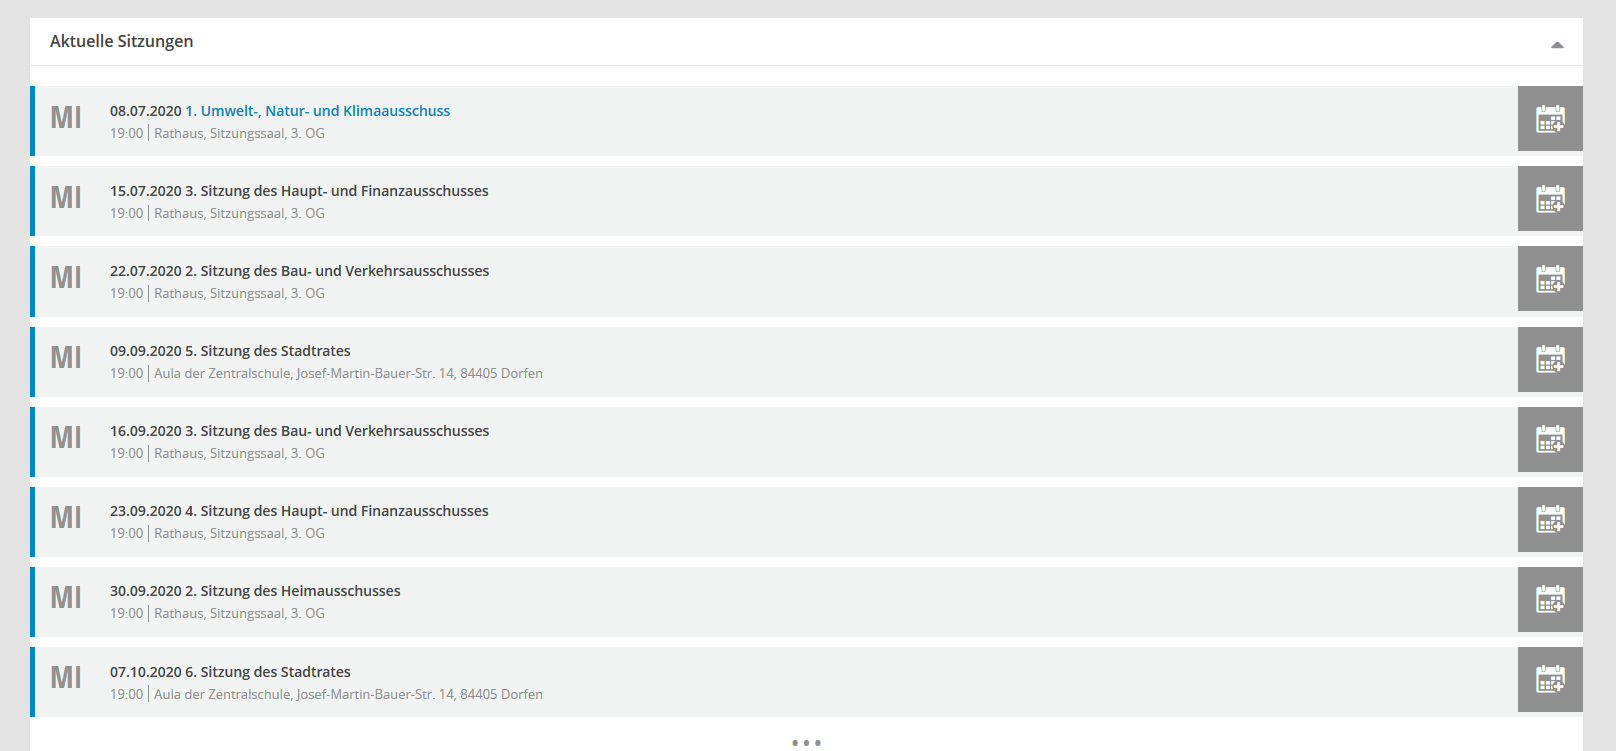
Task: Add 16.09.2020 Bau- und Verkehrsausschuss to calendar
Action: coord(1550,439)
